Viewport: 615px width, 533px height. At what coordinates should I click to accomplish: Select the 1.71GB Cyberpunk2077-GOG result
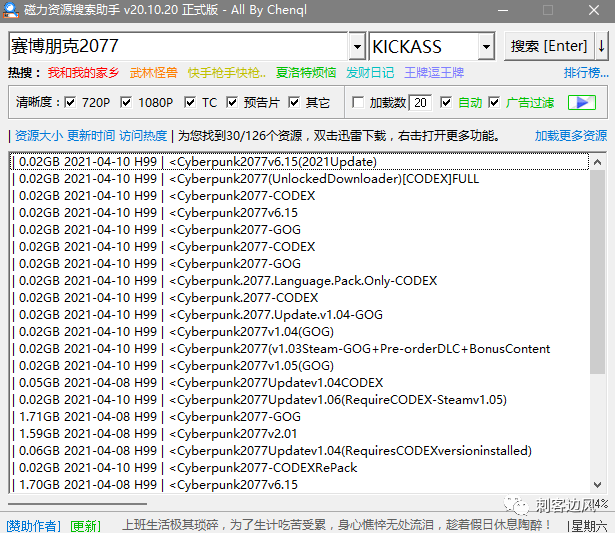[299, 417]
